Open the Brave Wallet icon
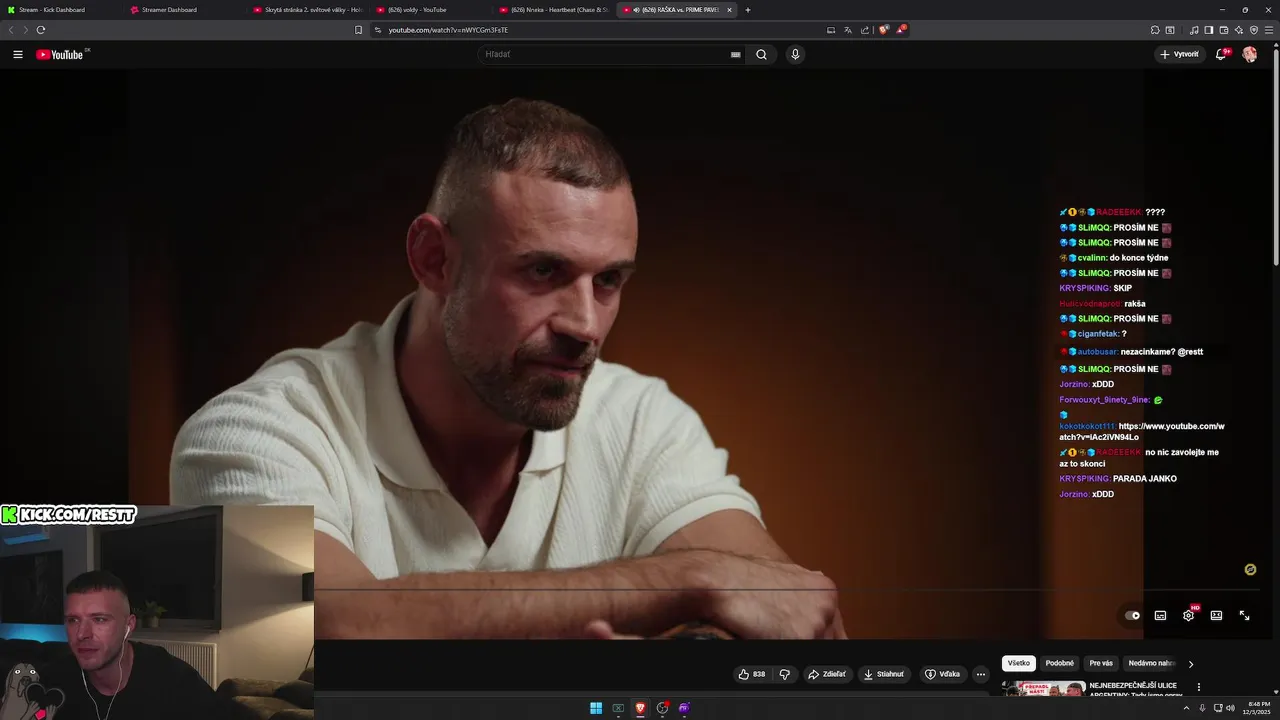Screen dimensions: 1280x720 click(1224, 30)
